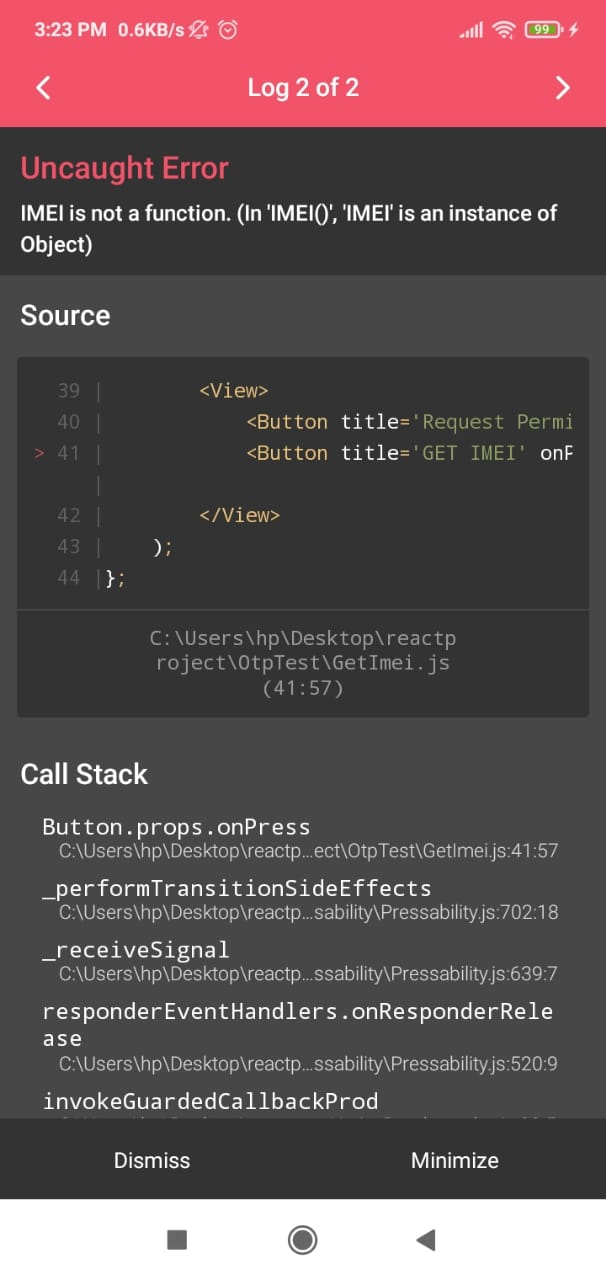Open invokeGuardedCallbackProd stack frame
This screenshot has height=1280, width=606.
pyautogui.click(x=210, y=1101)
